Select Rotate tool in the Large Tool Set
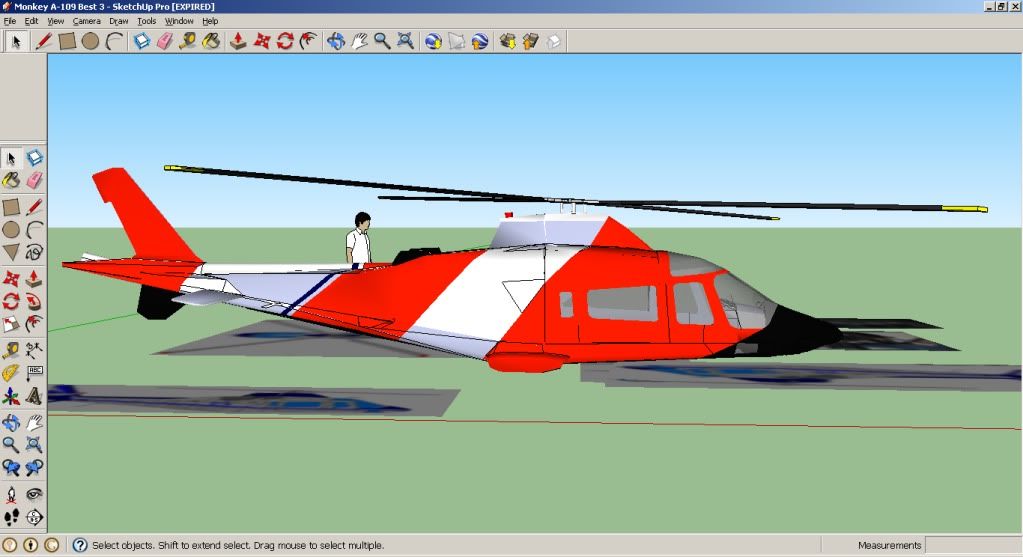This screenshot has width=1023, height=557. point(11,301)
